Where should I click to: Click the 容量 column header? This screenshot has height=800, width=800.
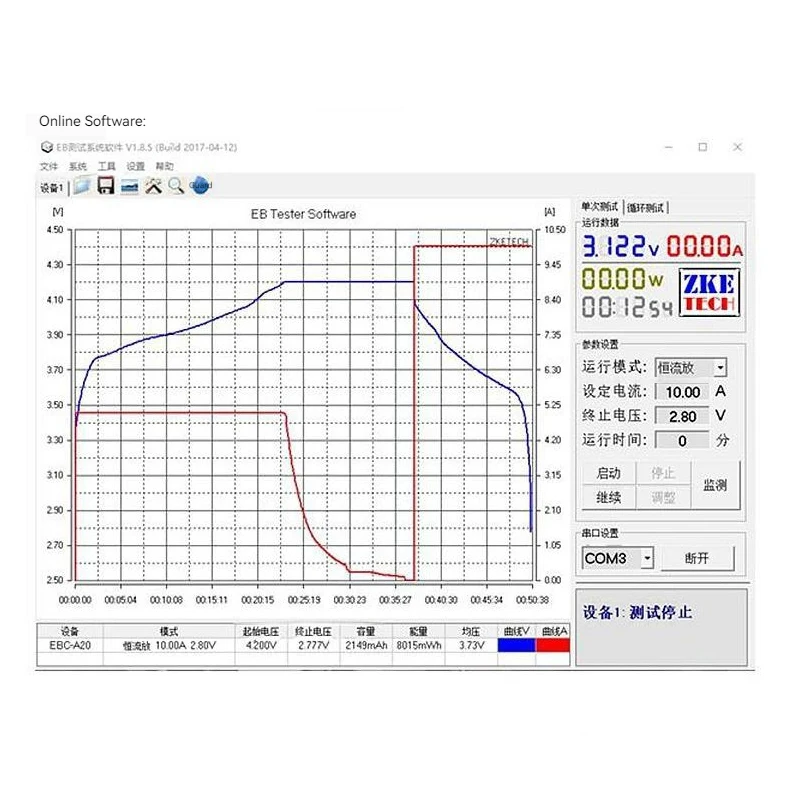point(366,632)
